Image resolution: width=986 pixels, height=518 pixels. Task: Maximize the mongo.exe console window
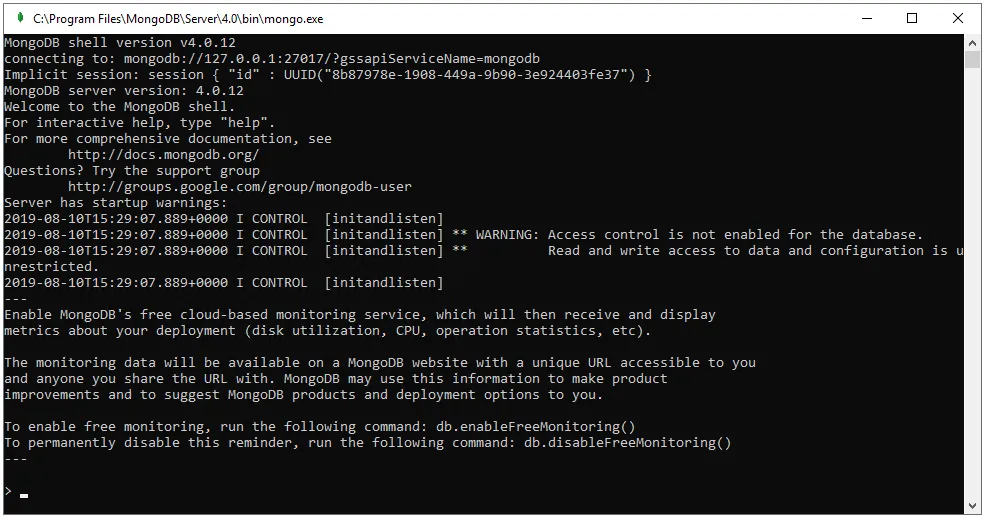coord(911,18)
